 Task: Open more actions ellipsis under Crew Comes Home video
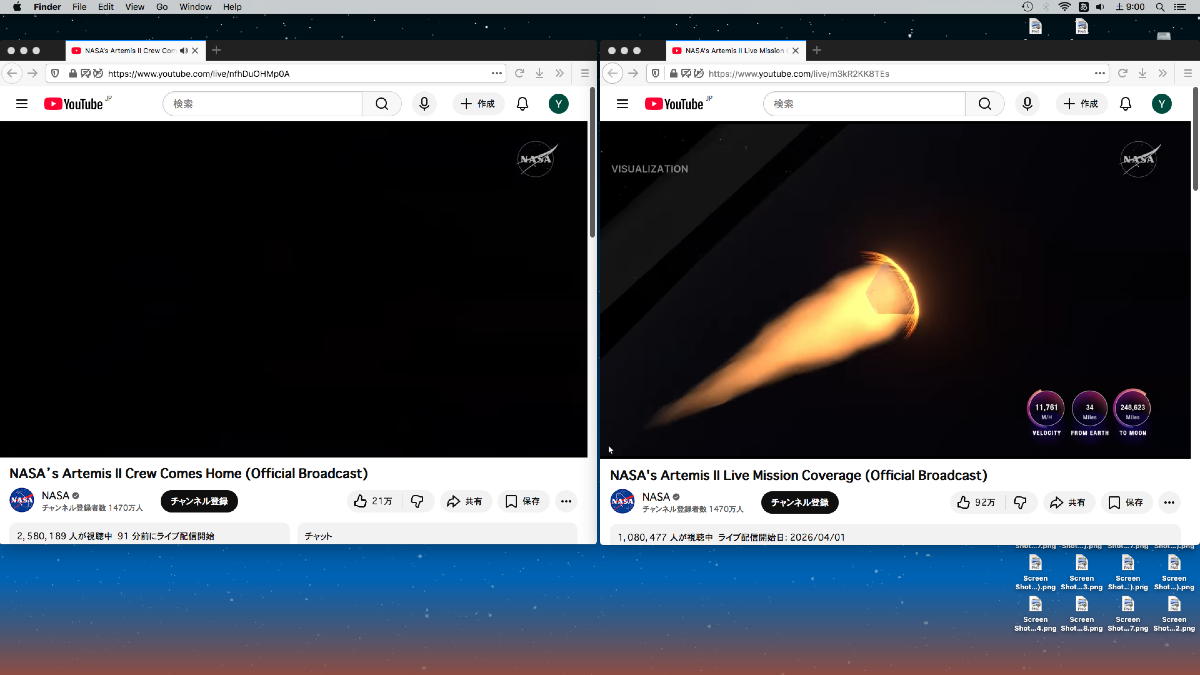click(x=566, y=501)
